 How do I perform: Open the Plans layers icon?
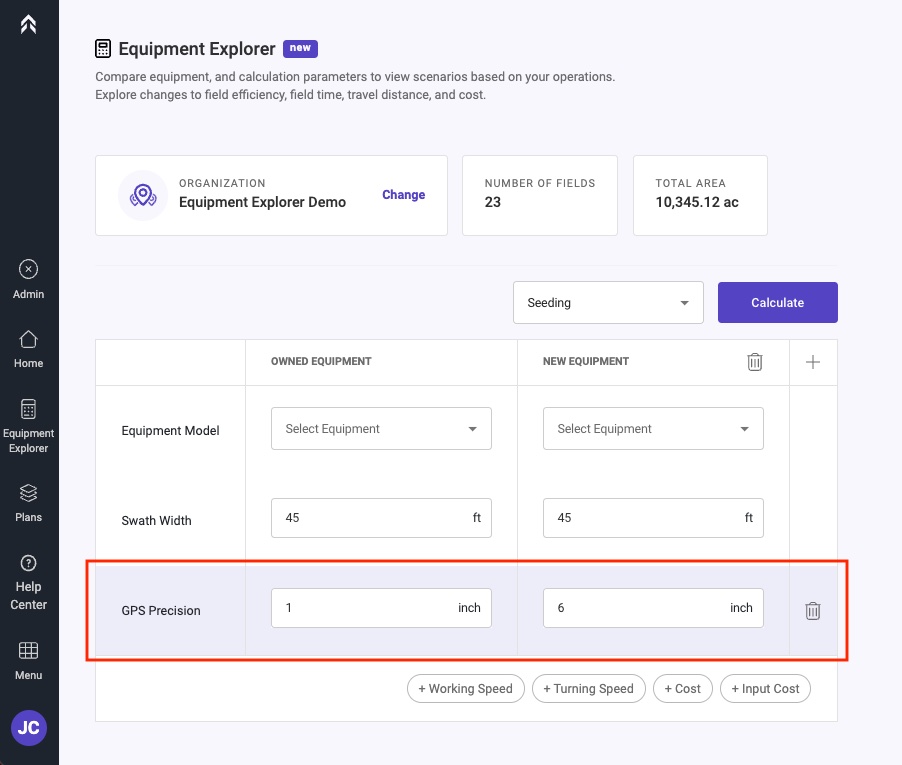[28, 503]
